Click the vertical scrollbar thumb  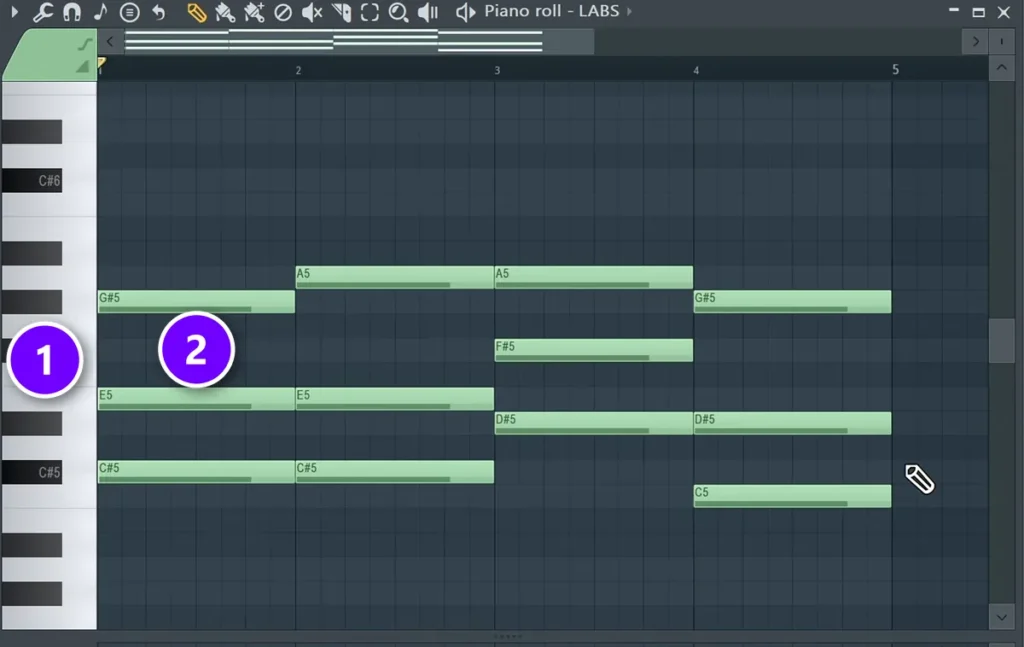tap(1002, 340)
